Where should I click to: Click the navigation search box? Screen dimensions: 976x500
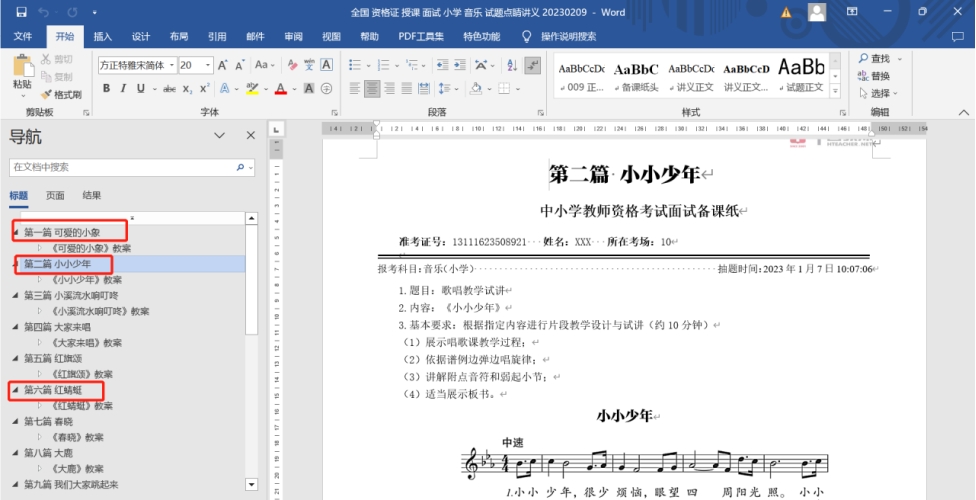click(x=120, y=167)
